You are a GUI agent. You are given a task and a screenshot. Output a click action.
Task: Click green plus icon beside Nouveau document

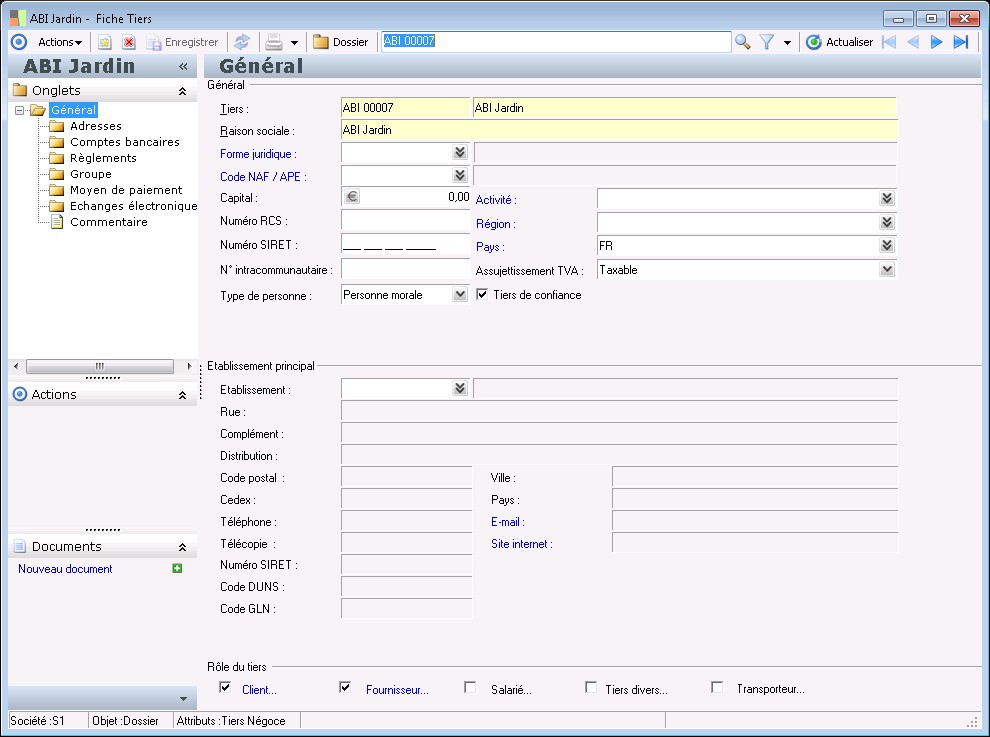coord(177,569)
